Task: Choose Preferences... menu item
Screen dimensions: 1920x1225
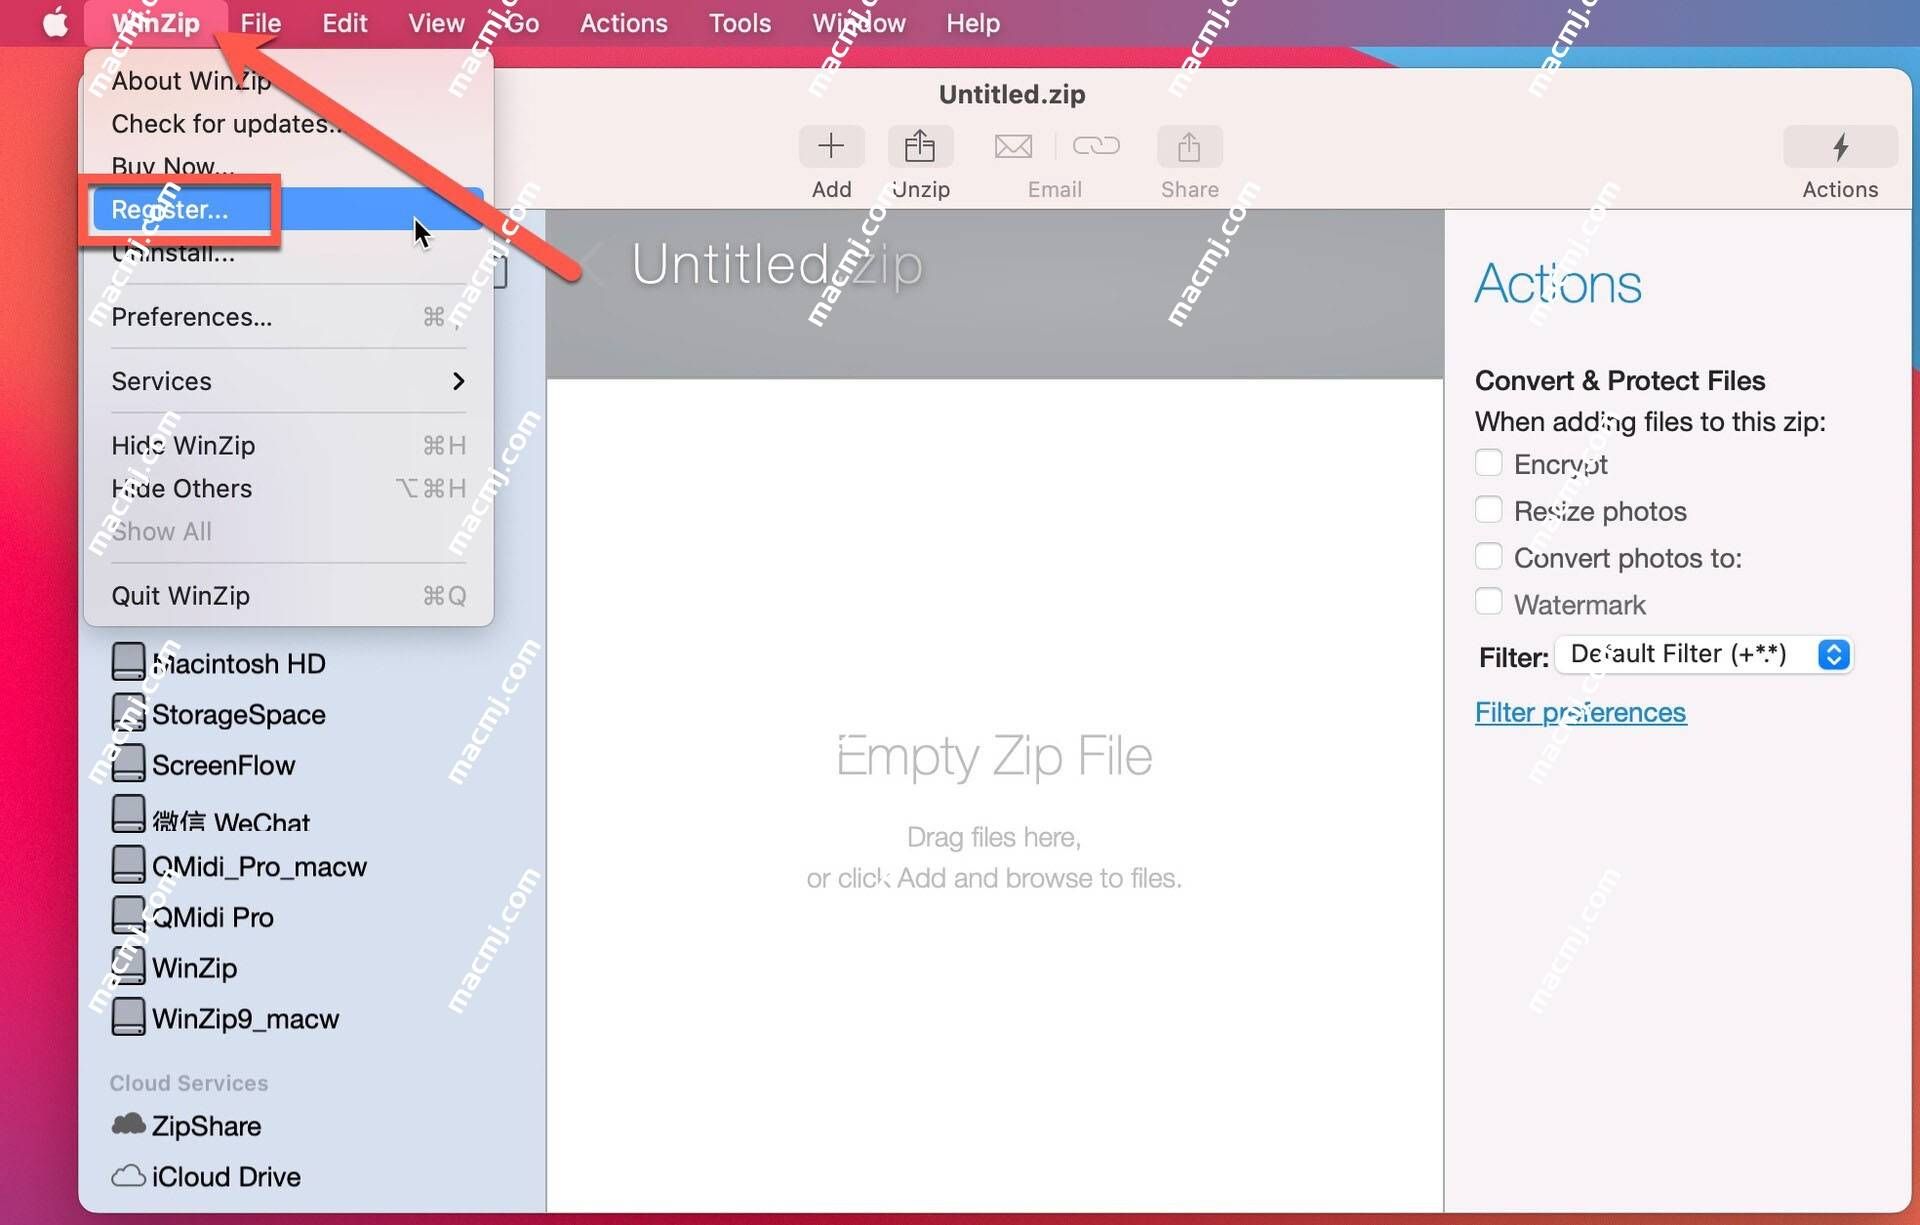Action: pyautogui.click(x=289, y=317)
